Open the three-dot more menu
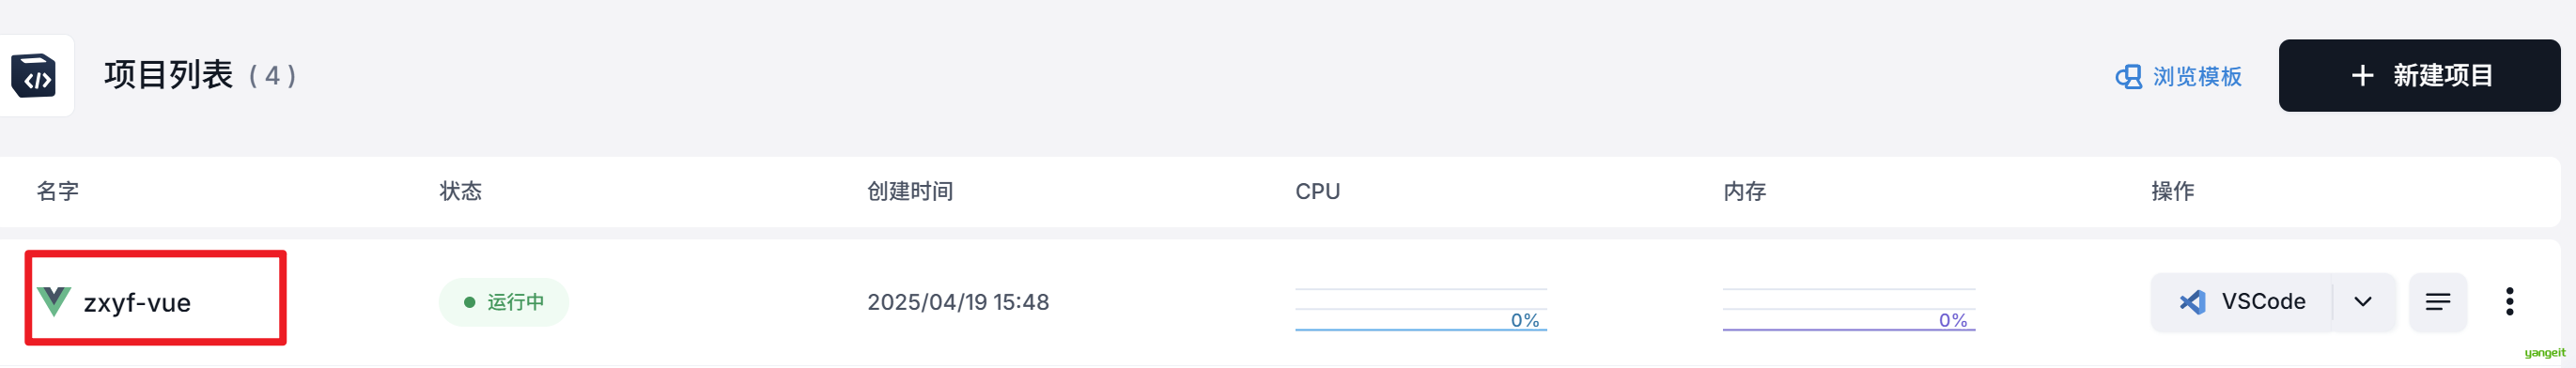The image size is (2576, 368). point(2509,301)
